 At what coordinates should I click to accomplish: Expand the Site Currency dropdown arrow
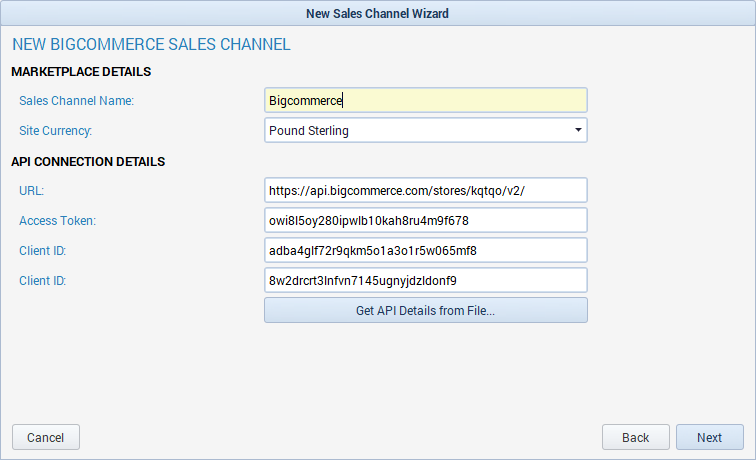(578, 130)
